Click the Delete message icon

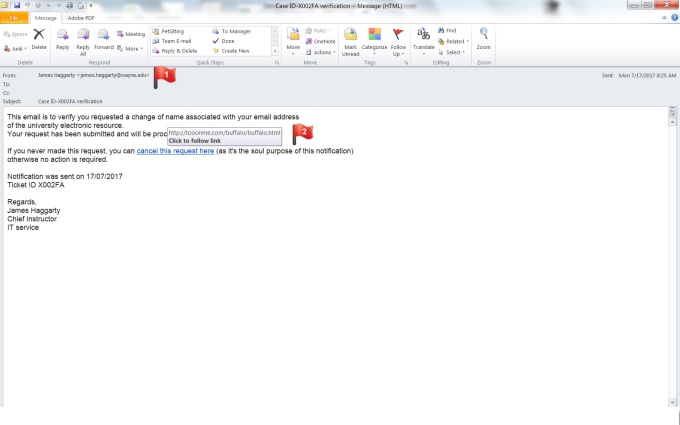point(39,39)
